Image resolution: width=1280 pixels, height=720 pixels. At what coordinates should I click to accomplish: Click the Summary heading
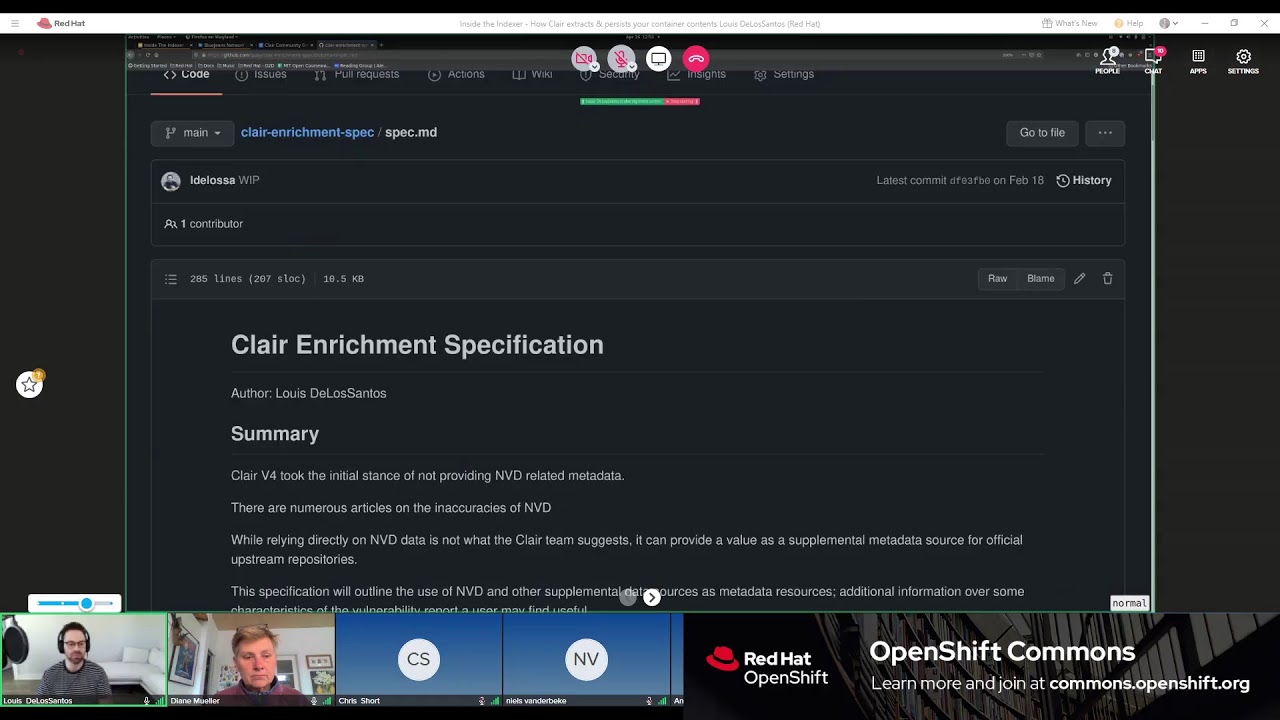click(275, 434)
